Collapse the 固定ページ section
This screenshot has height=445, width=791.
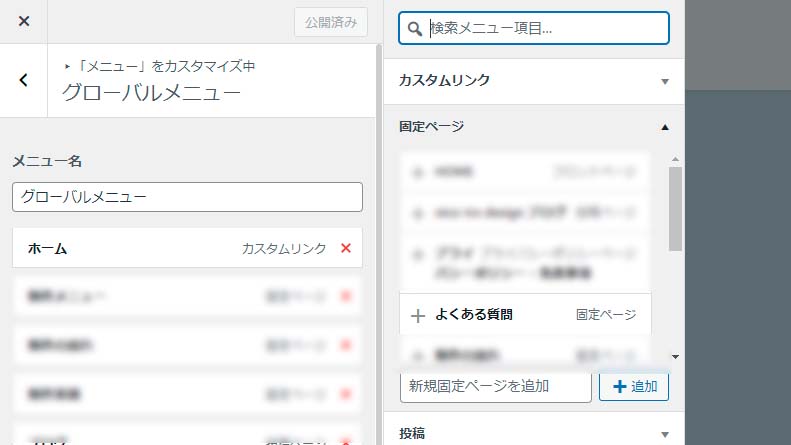(664, 127)
